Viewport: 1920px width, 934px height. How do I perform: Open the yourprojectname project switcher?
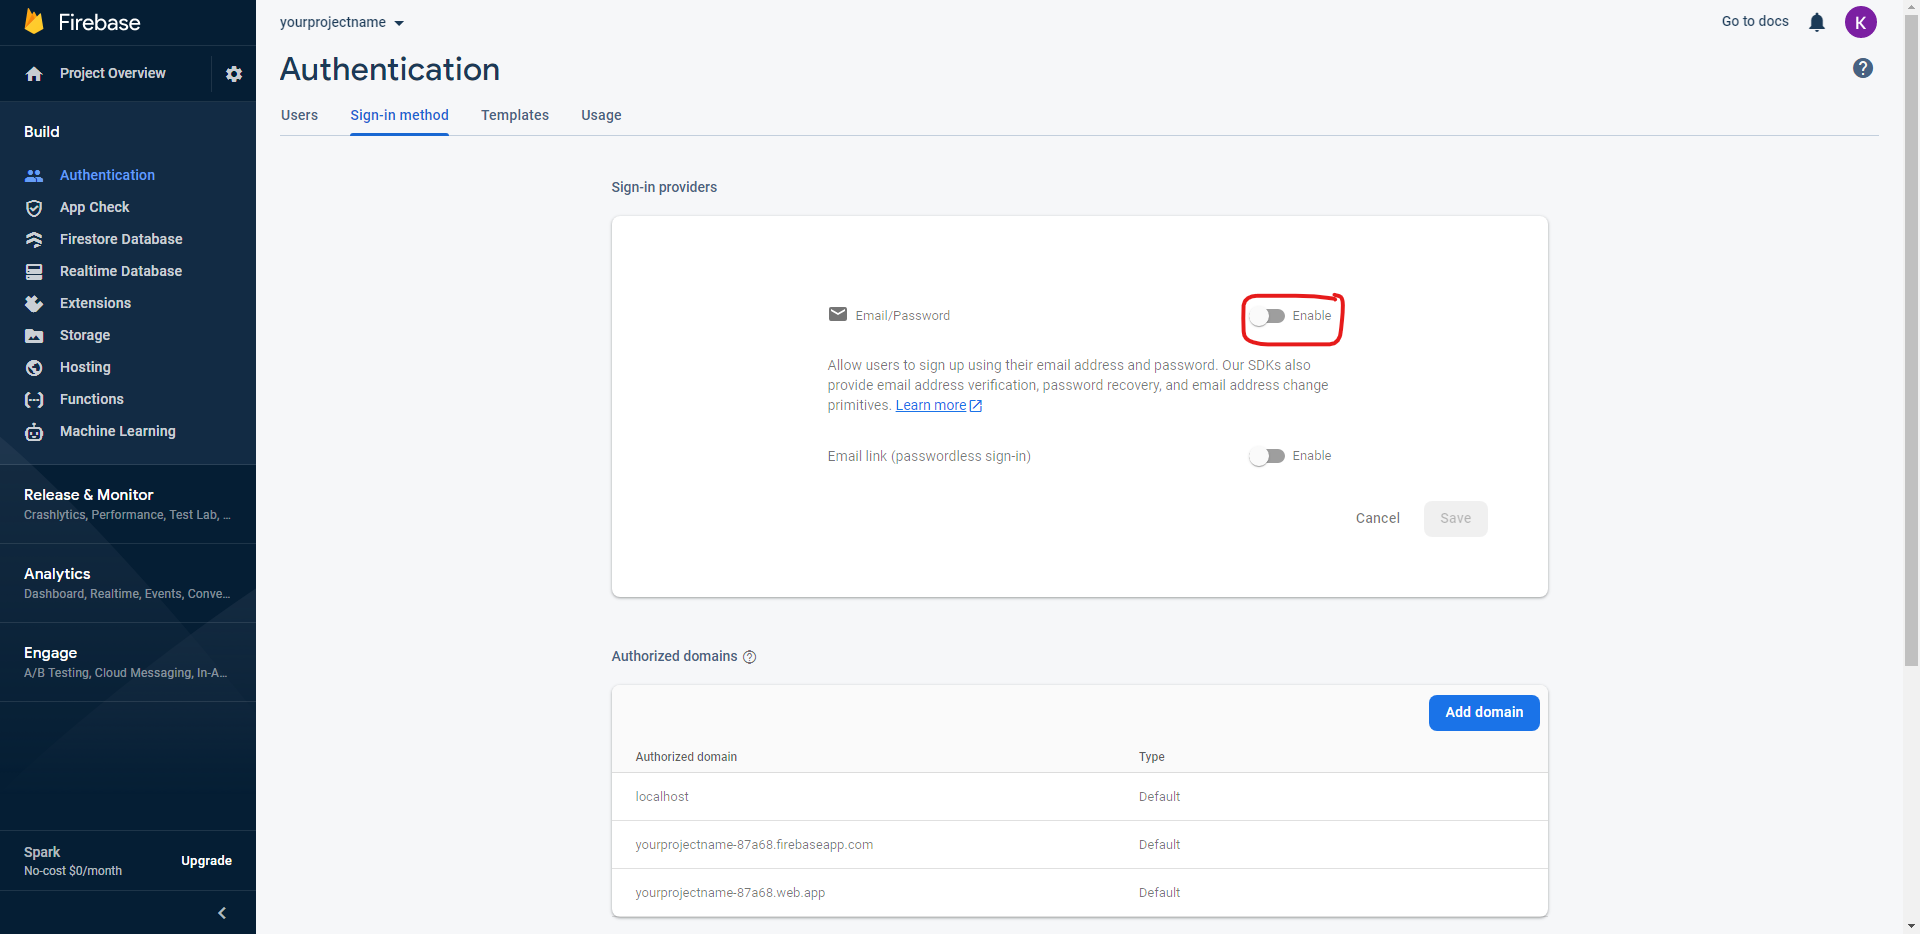[341, 22]
